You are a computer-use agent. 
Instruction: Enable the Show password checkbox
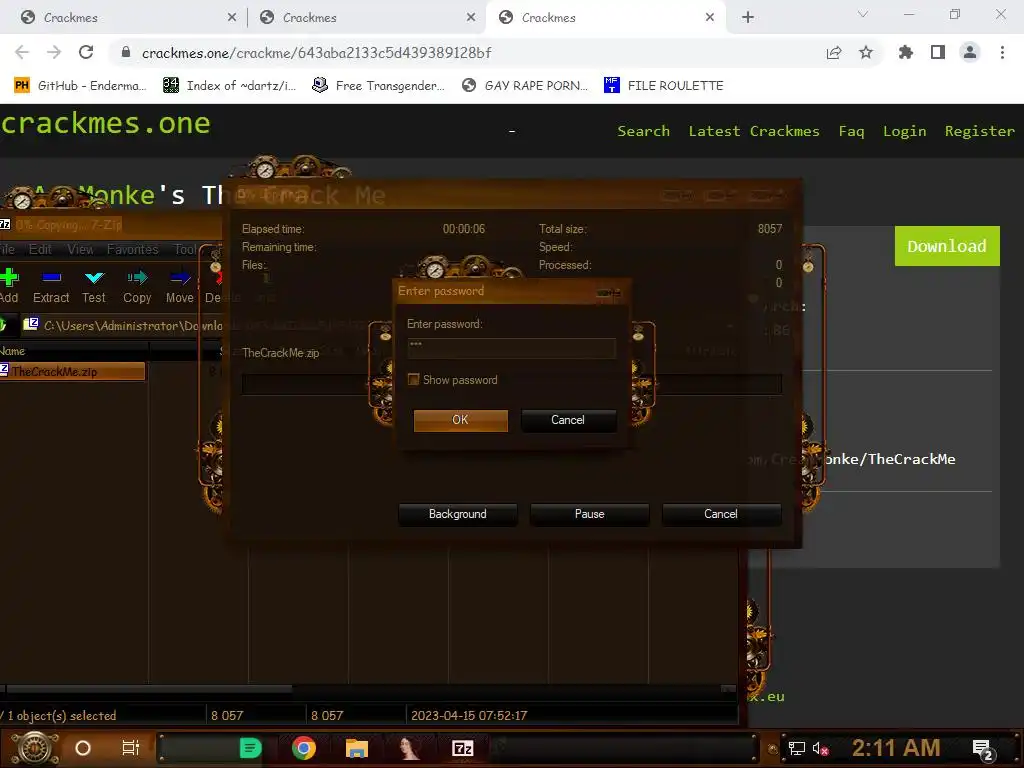tap(413, 379)
